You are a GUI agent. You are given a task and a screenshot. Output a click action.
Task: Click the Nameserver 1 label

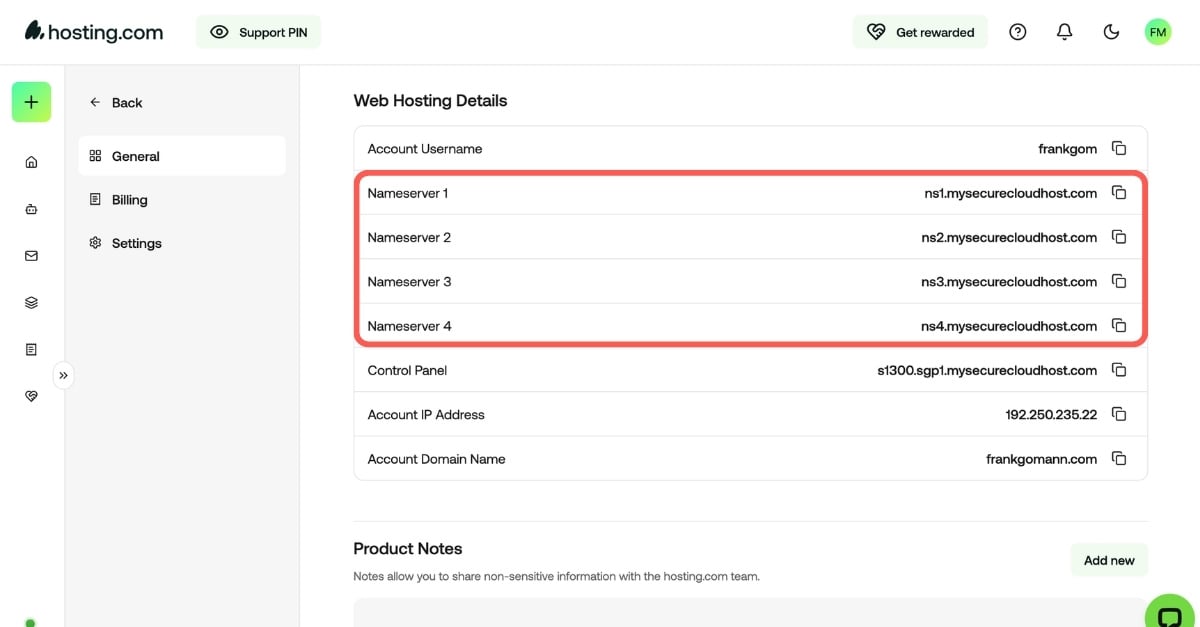pos(408,193)
